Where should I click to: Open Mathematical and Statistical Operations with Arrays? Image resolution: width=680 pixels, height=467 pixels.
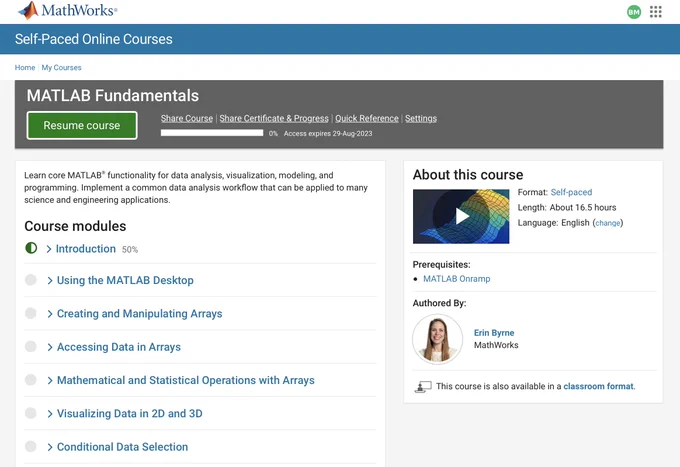186,381
